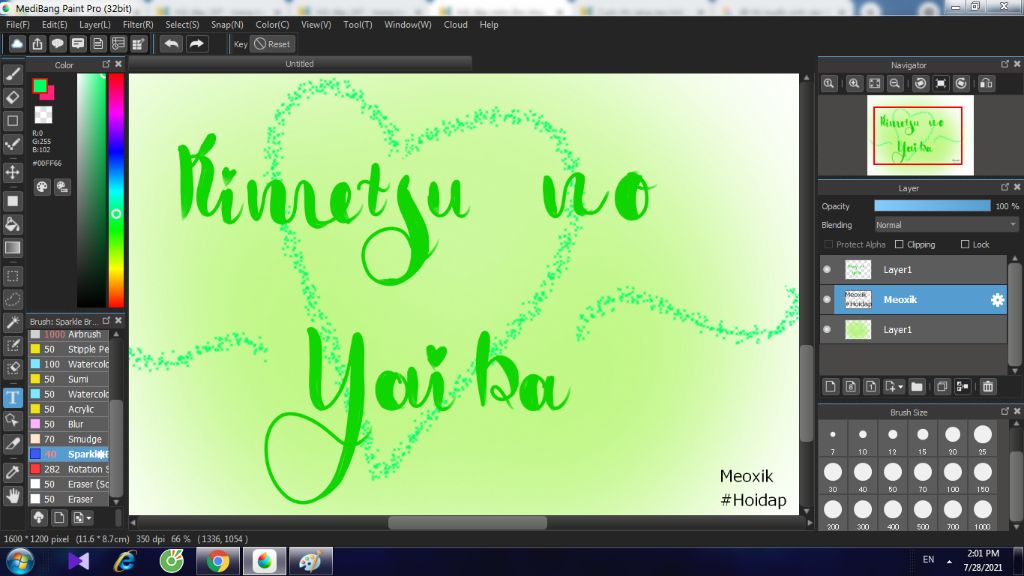
Task: Open the color palette icon in Color panel
Action: (42, 187)
